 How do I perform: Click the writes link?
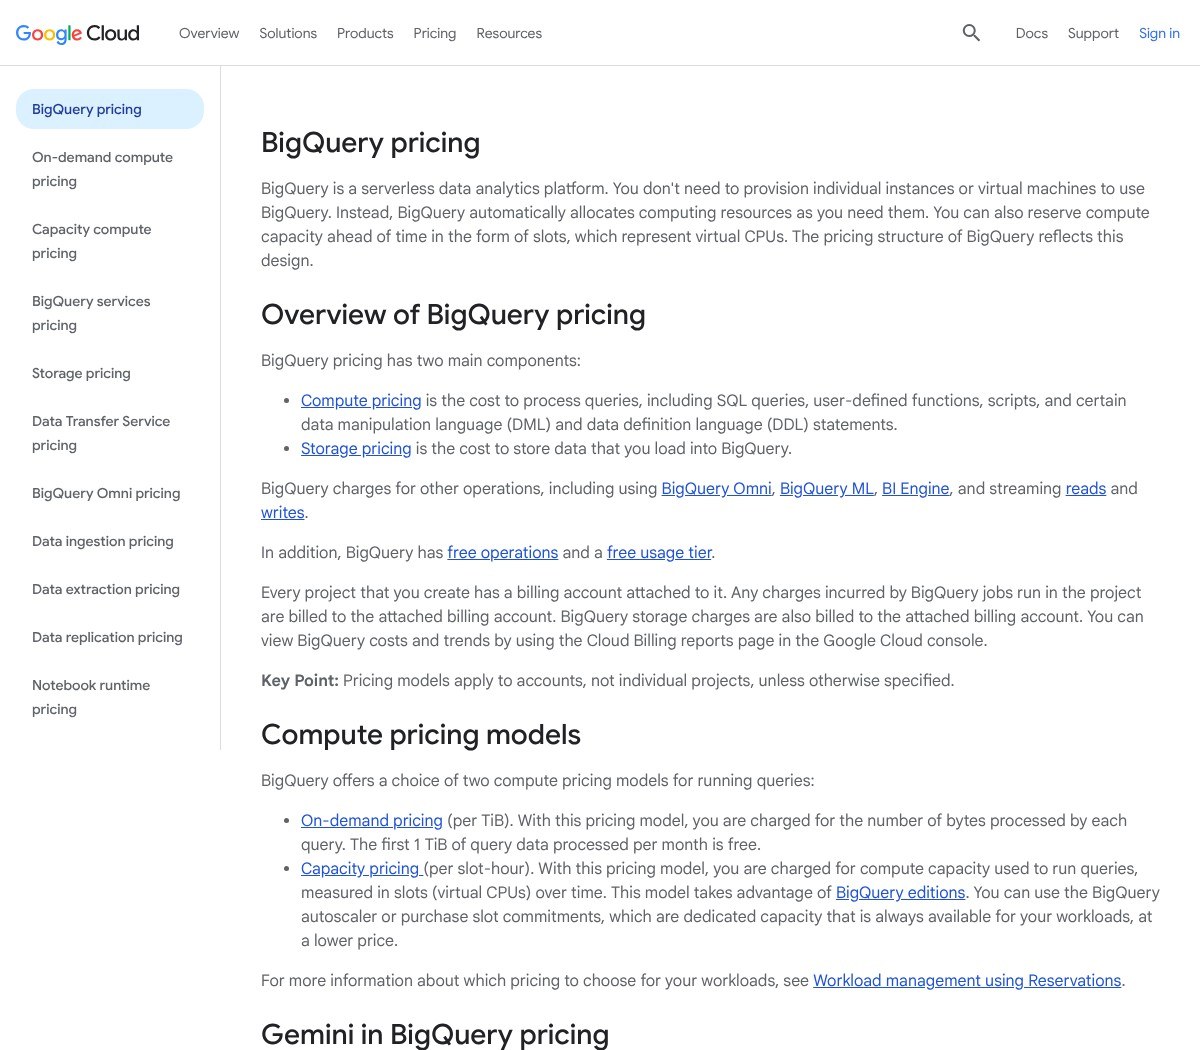[282, 512]
